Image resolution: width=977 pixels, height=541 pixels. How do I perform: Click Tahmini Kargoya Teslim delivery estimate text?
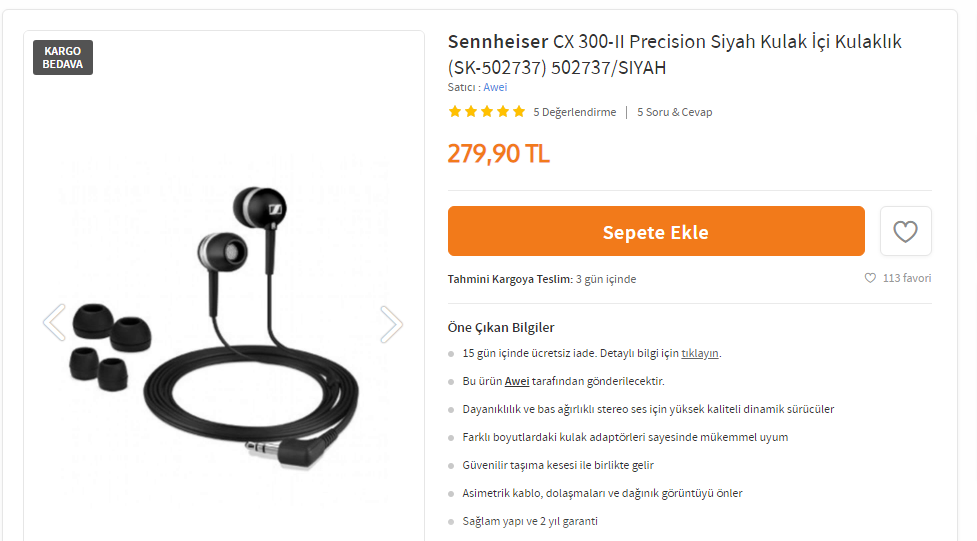click(x=541, y=279)
